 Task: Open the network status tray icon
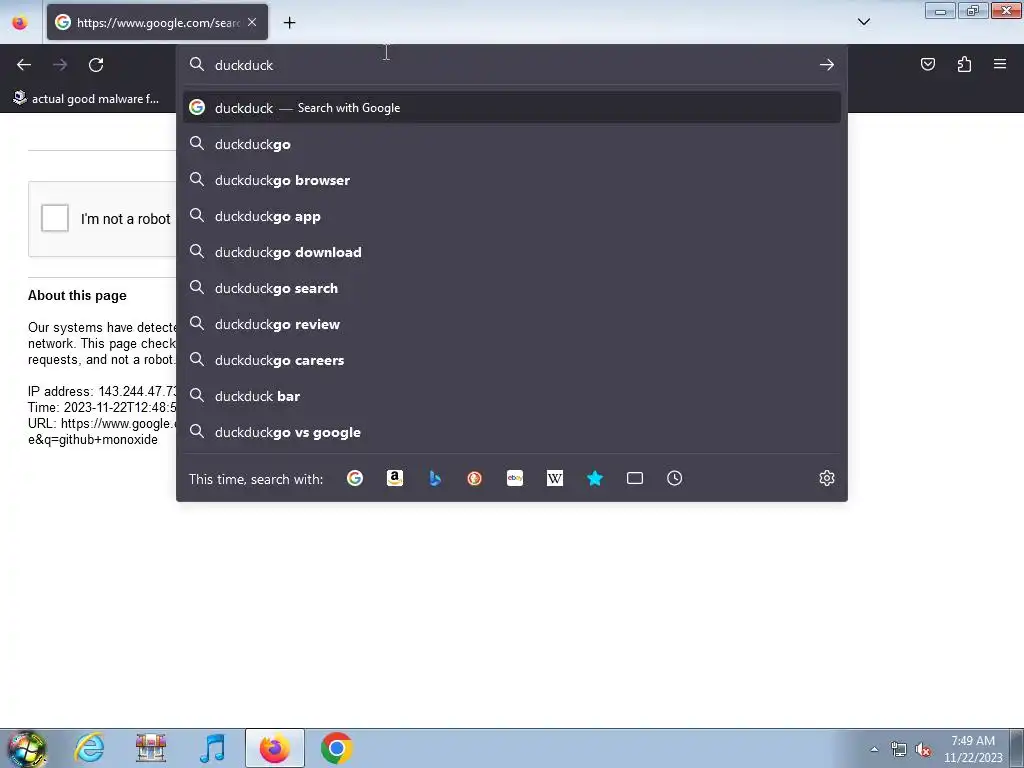click(899, 749)
